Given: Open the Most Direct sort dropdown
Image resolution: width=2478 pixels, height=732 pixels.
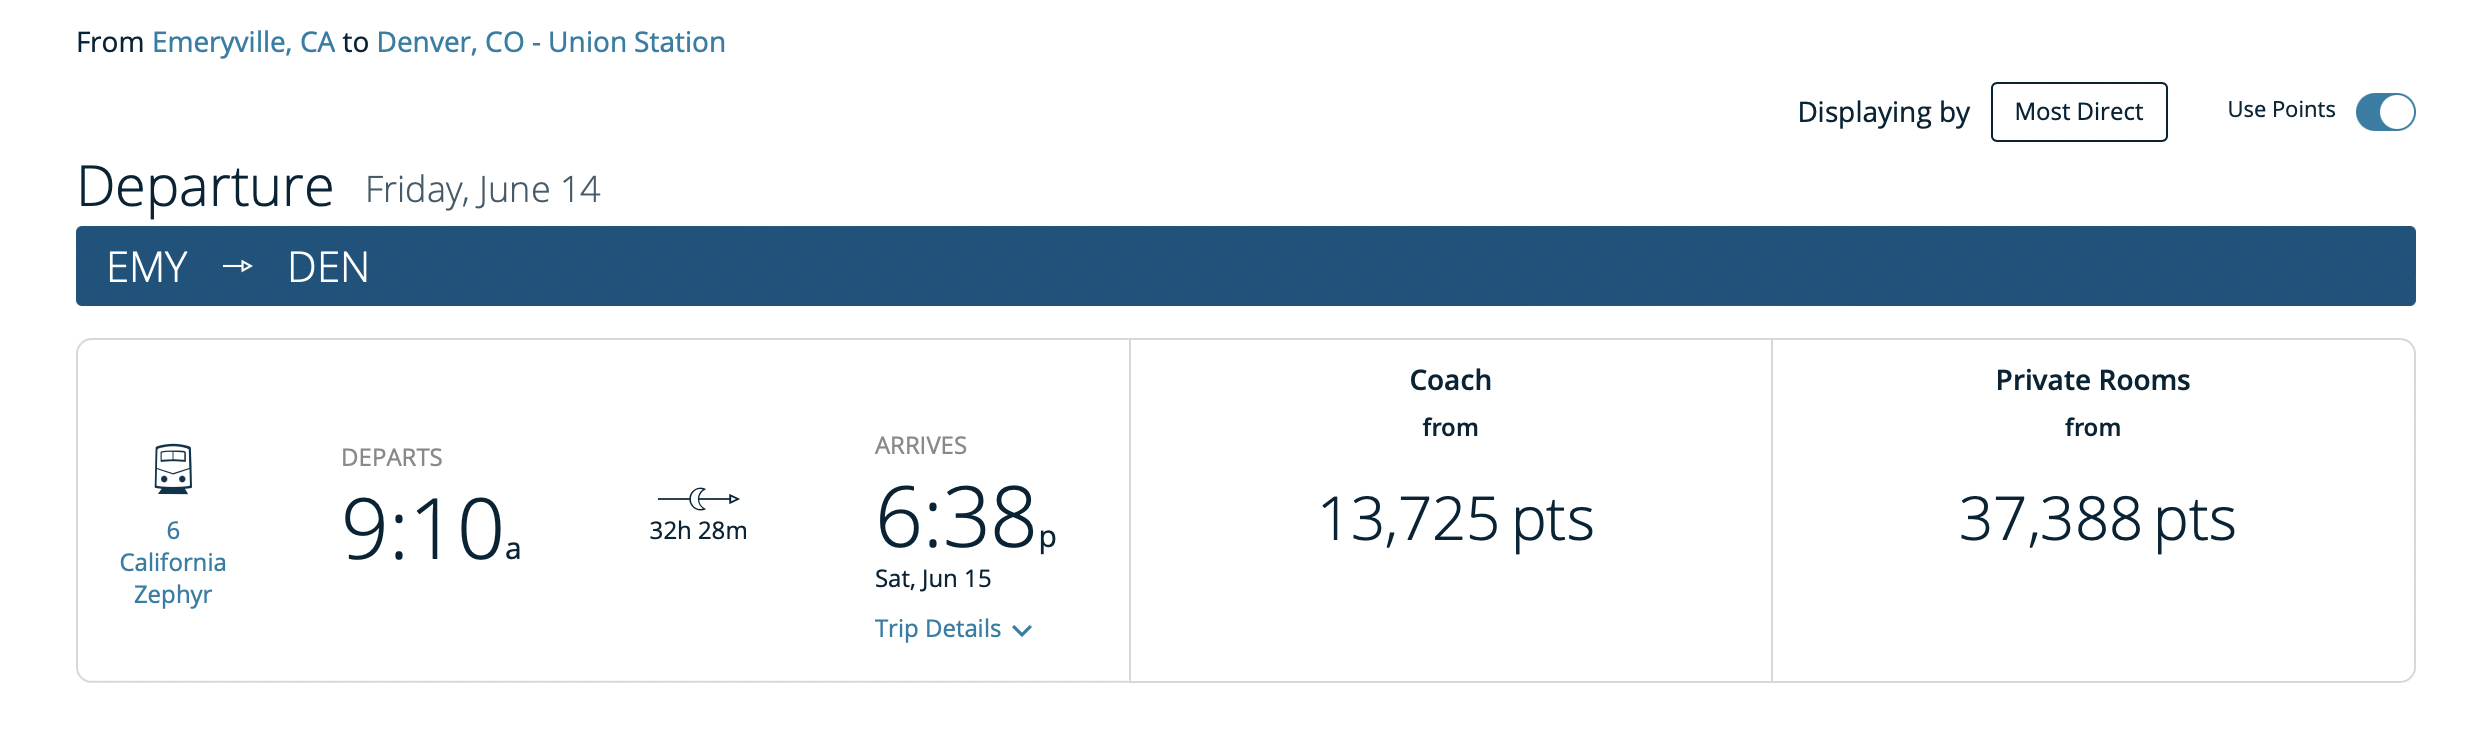Looking at the screenshot, I should coord(2079,112).
